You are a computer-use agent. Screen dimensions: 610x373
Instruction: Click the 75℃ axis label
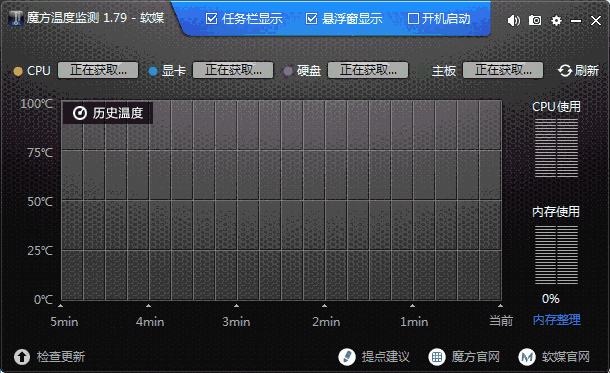click(40, 153)
